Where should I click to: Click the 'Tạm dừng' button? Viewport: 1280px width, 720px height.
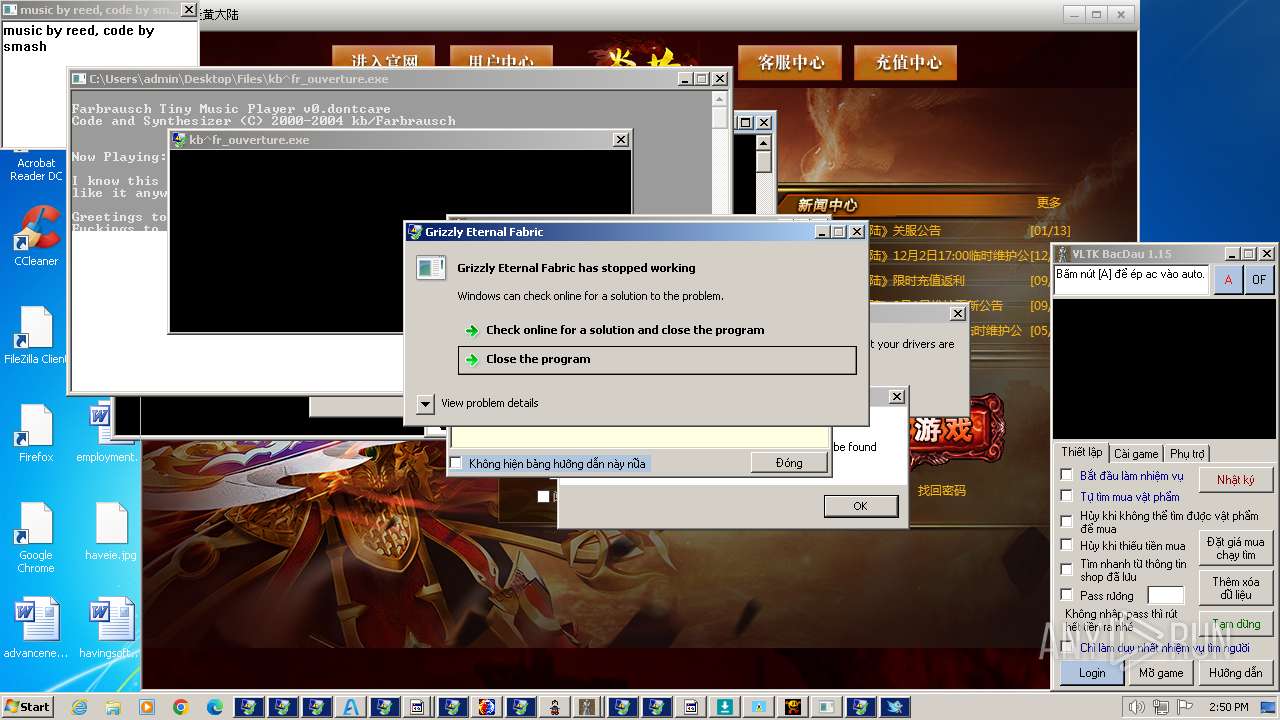(x=1236, y=624)
